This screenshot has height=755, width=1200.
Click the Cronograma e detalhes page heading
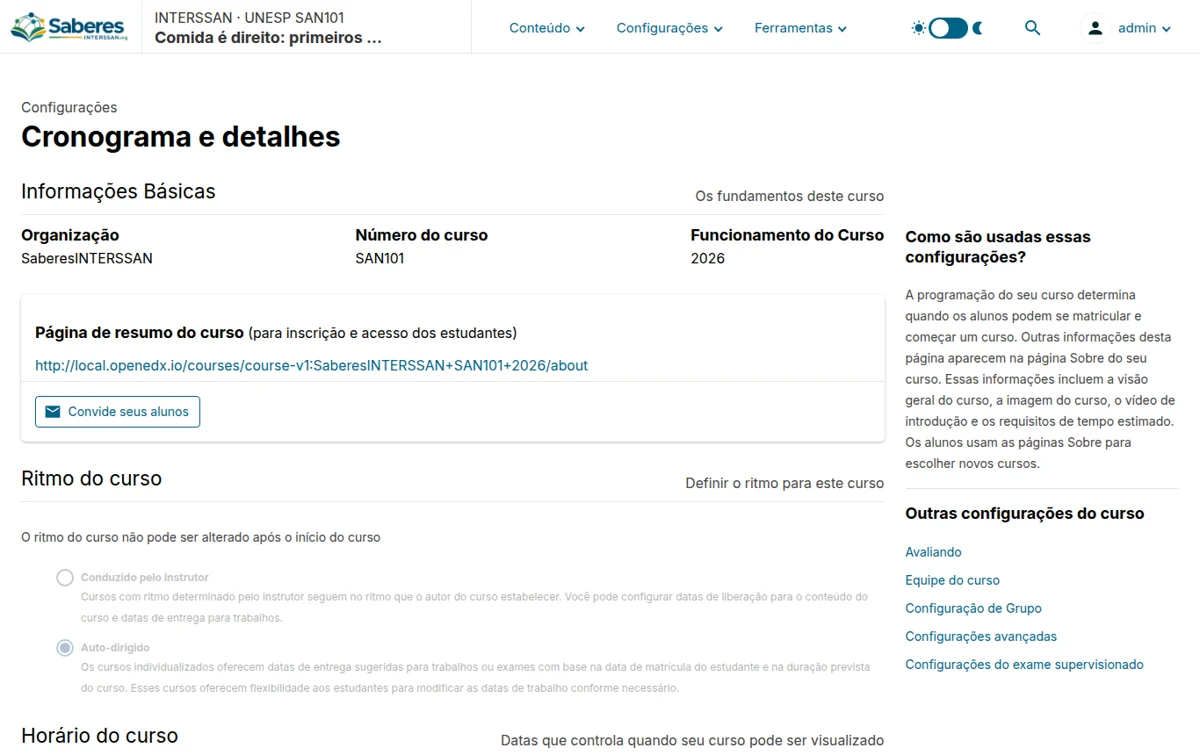[x=181, y=136]
